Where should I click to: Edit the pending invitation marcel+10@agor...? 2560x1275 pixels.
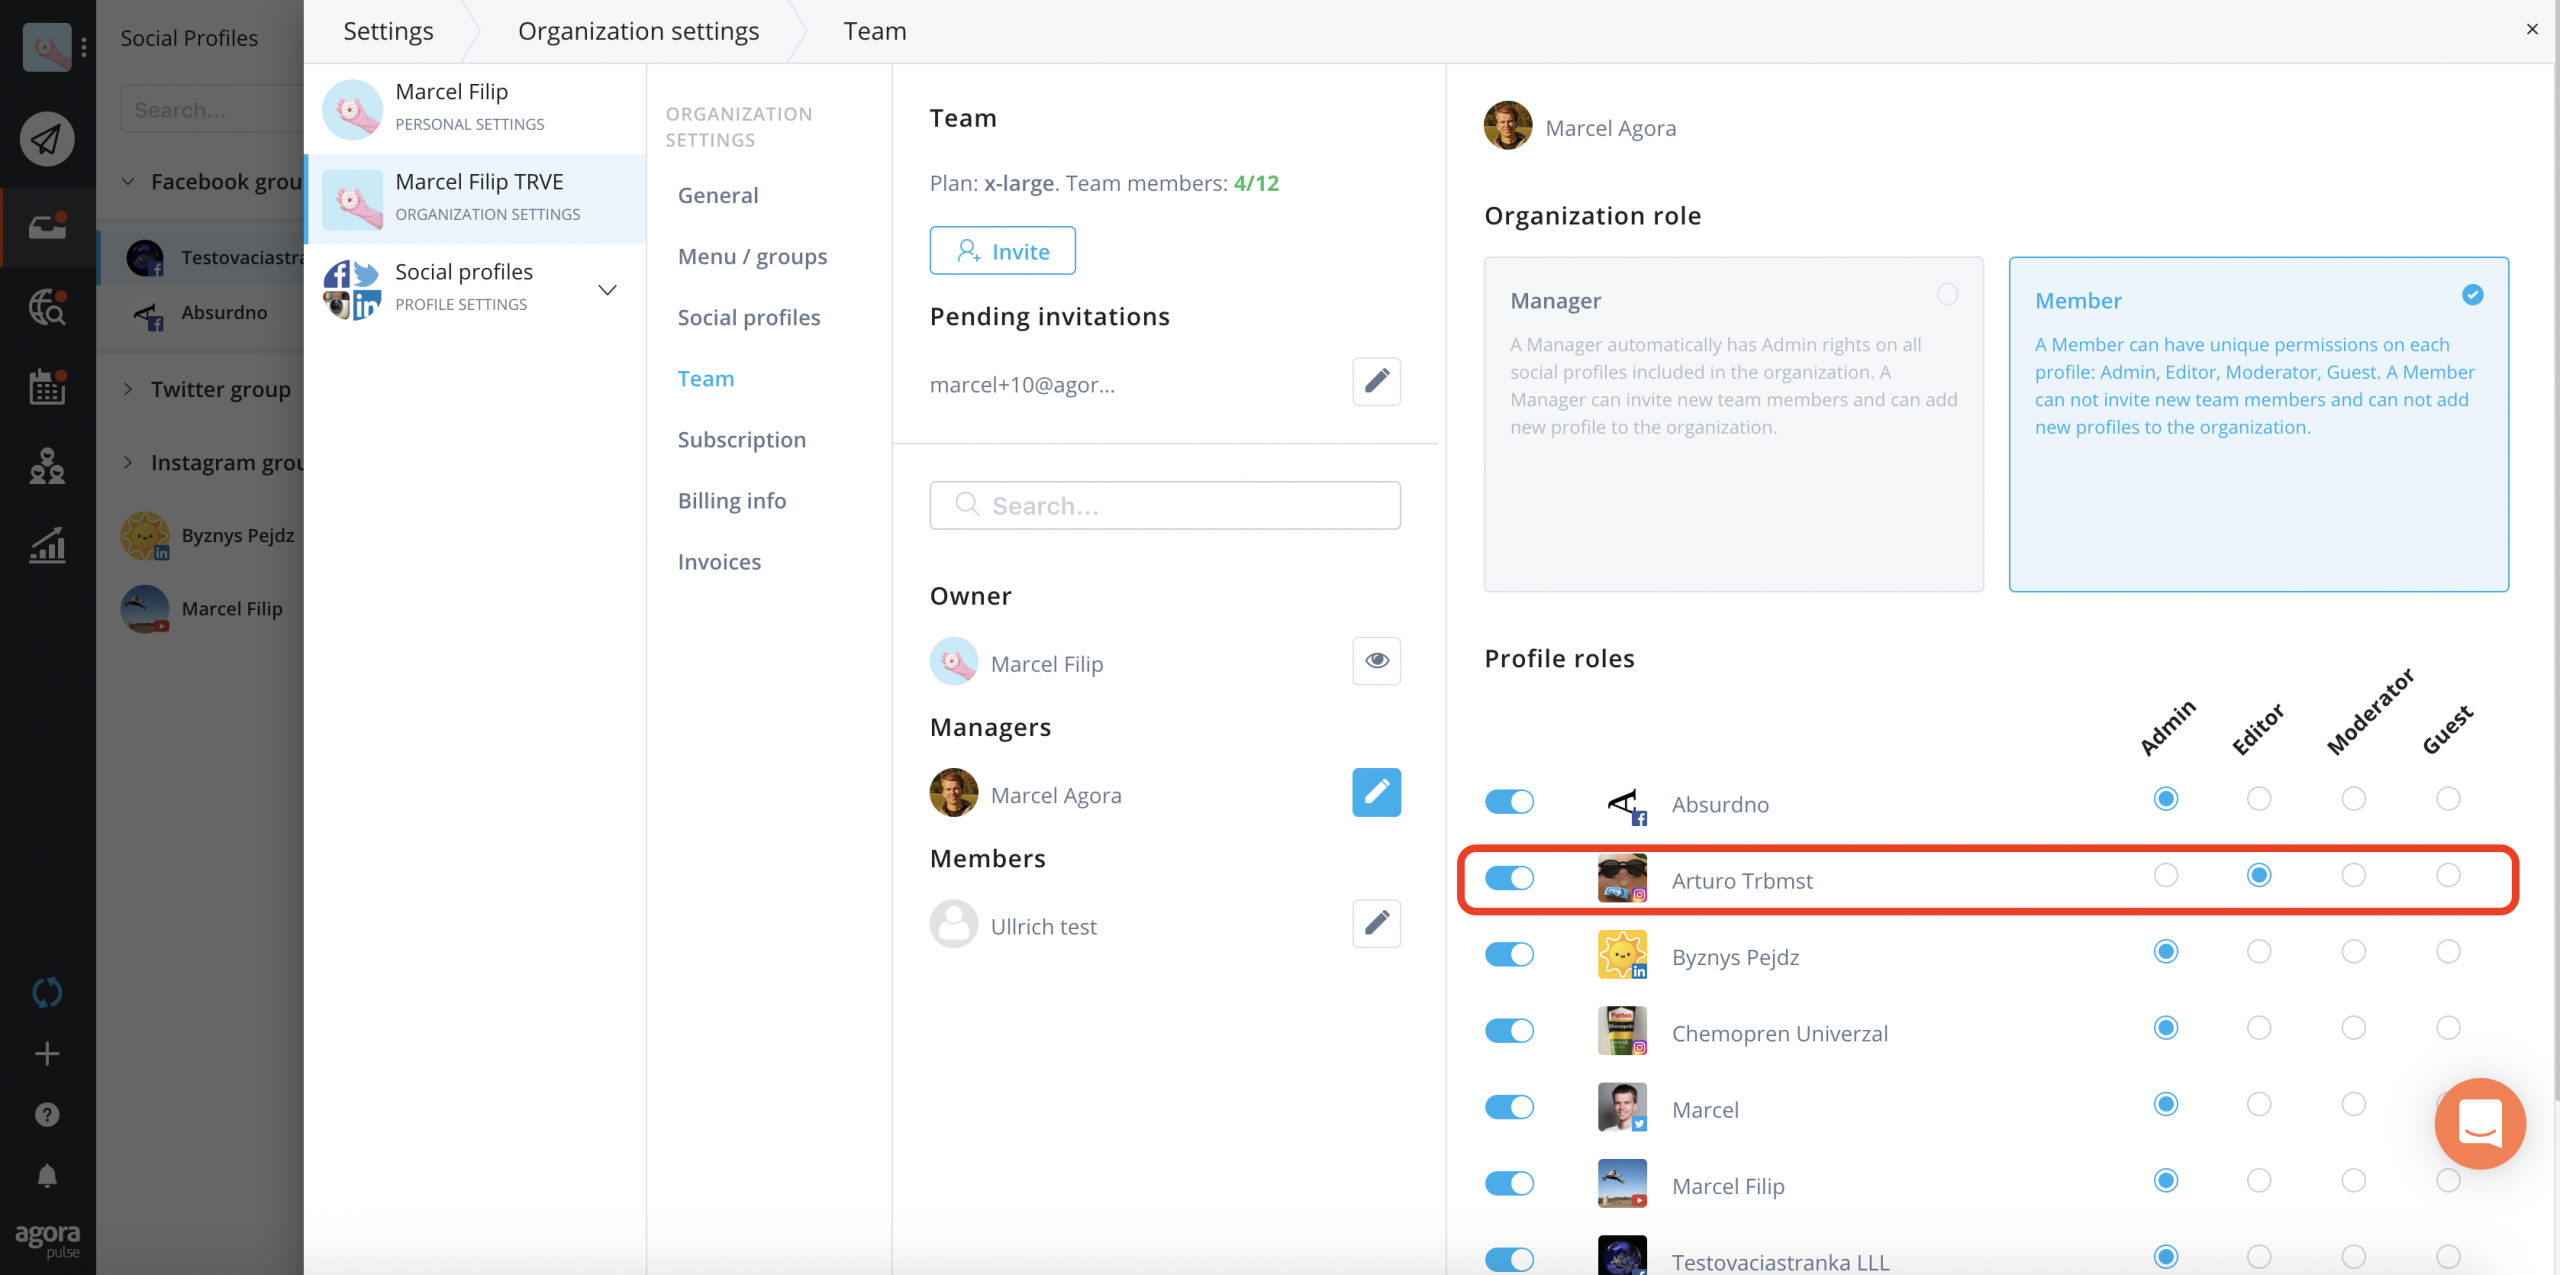(1376, 381)
